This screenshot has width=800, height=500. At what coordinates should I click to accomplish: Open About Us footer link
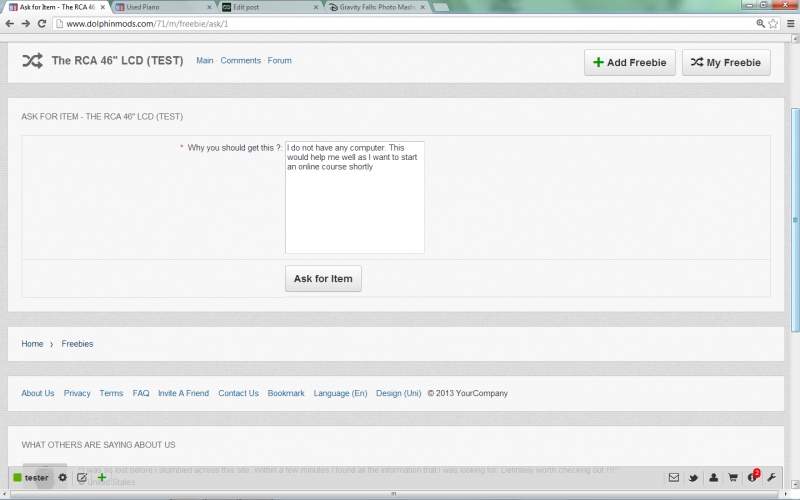point(38,393)
